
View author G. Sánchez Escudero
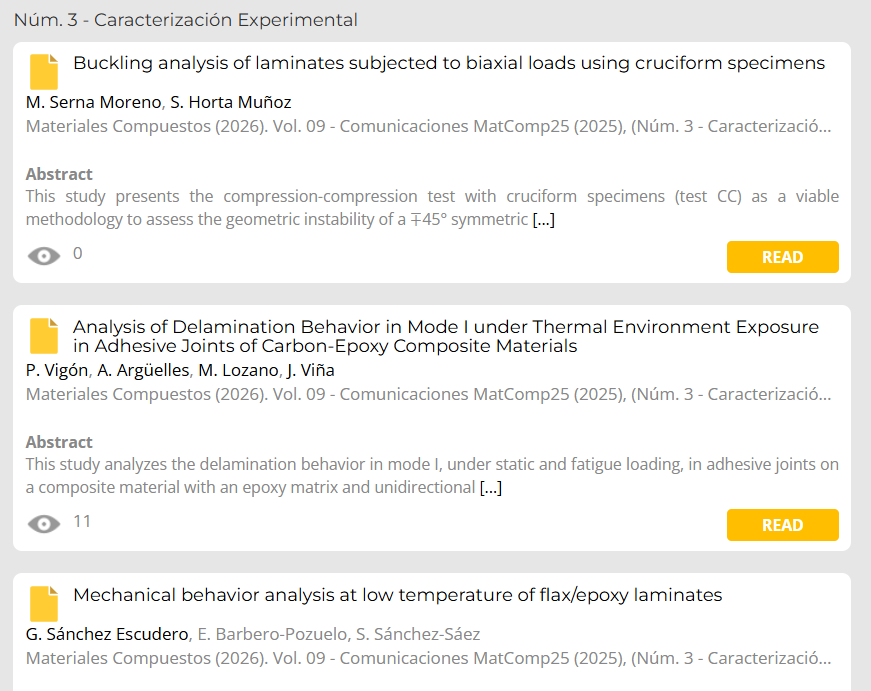coord(106,634)
